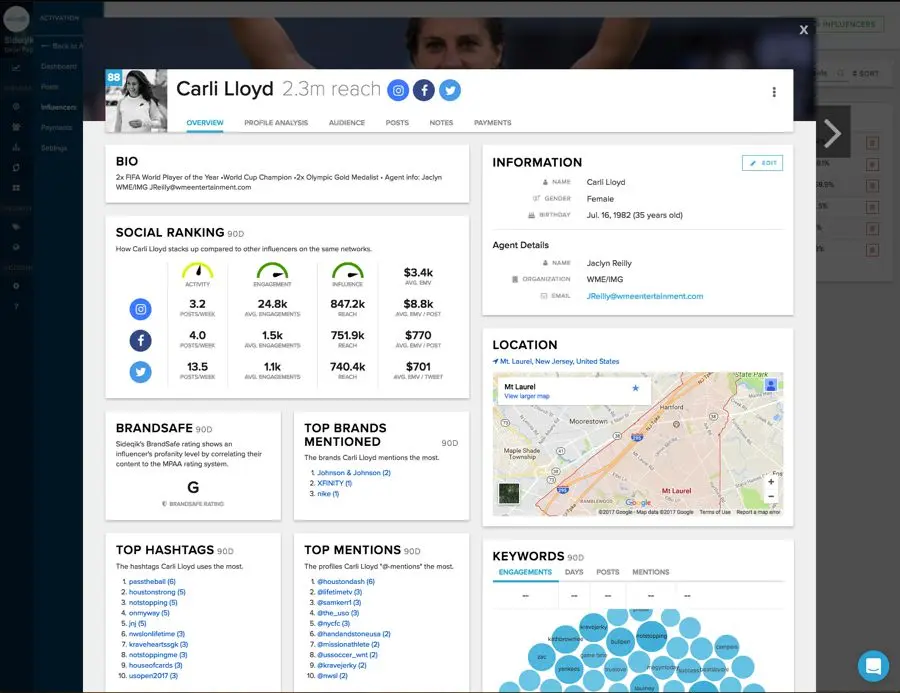Open the chat widget in the bottom right corner
Image resolution: width=900 pixels, height=693 pixels.
click(x=872, y=666)
